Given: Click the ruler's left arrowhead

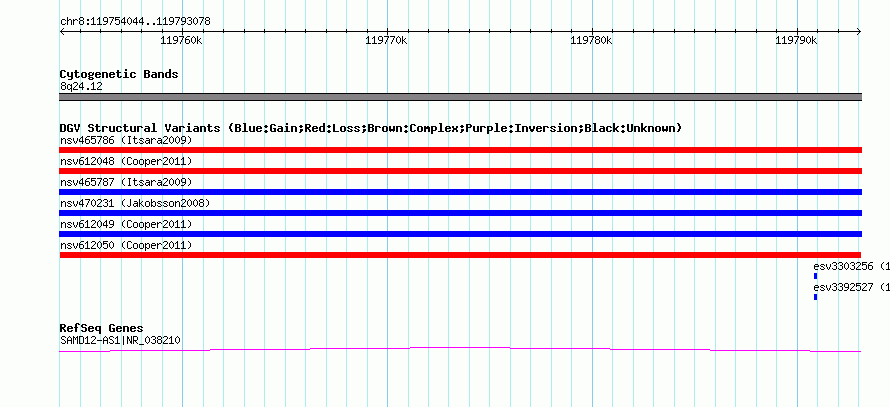Looking at the screenshot, I should coord(62,32).
